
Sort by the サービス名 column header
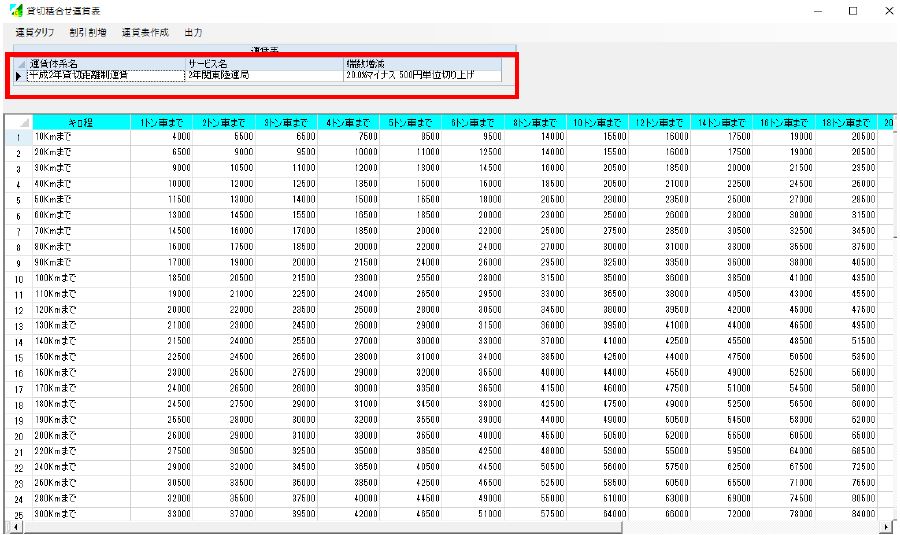265,64
